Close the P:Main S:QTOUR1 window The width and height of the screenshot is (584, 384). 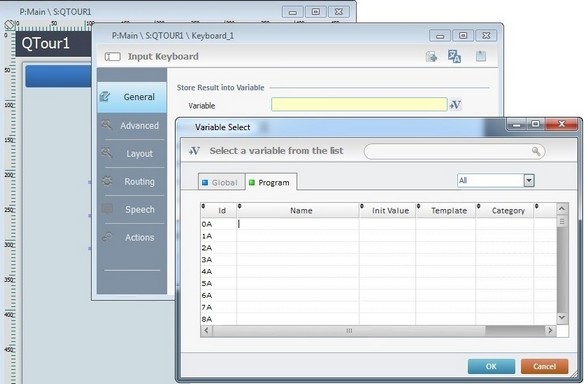(x=339, y=12)
